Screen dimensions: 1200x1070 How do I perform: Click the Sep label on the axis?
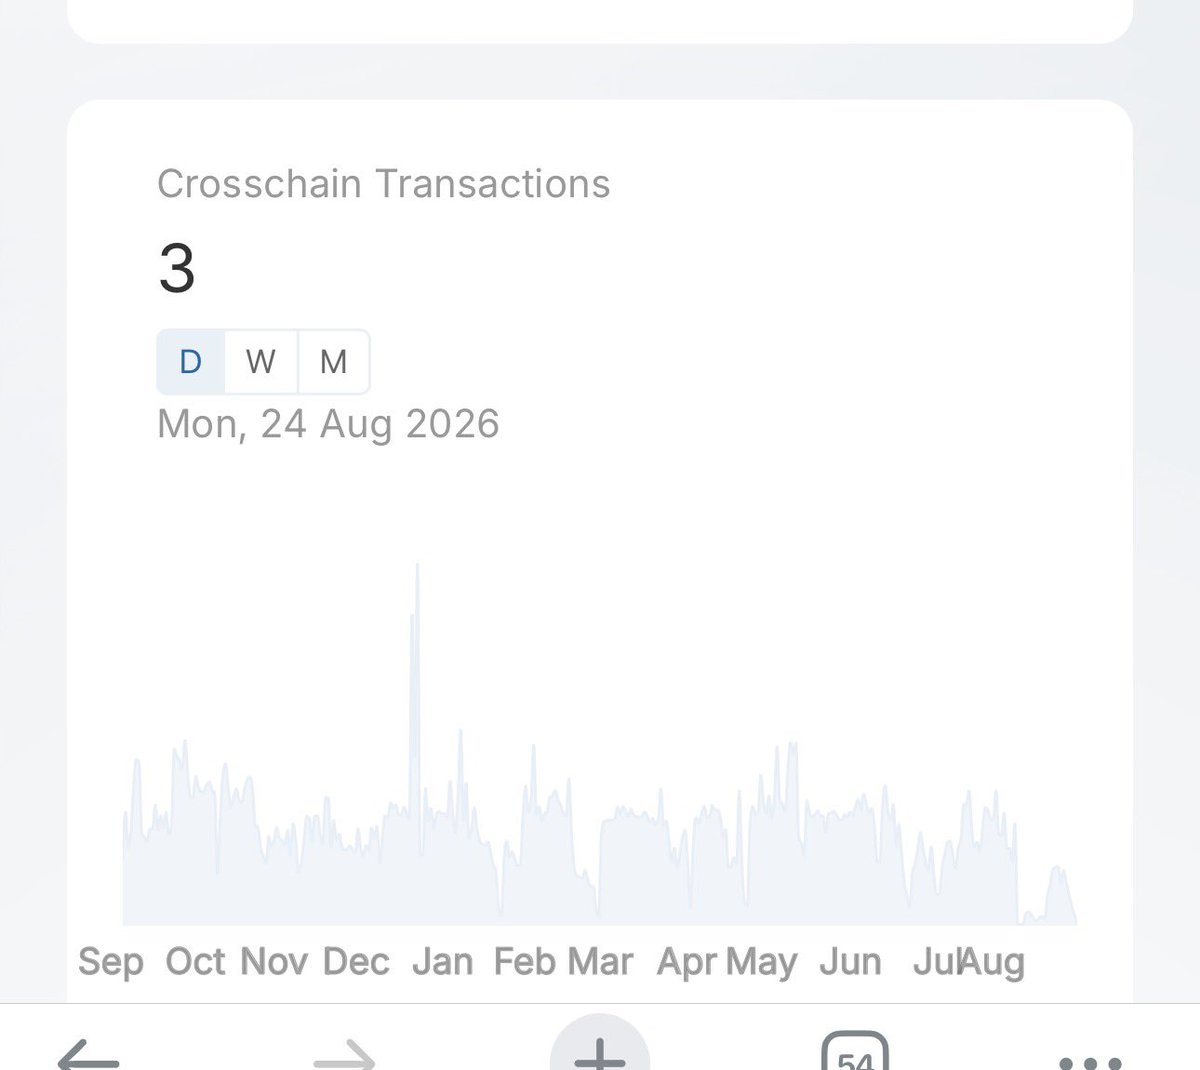tap(111, 962)
